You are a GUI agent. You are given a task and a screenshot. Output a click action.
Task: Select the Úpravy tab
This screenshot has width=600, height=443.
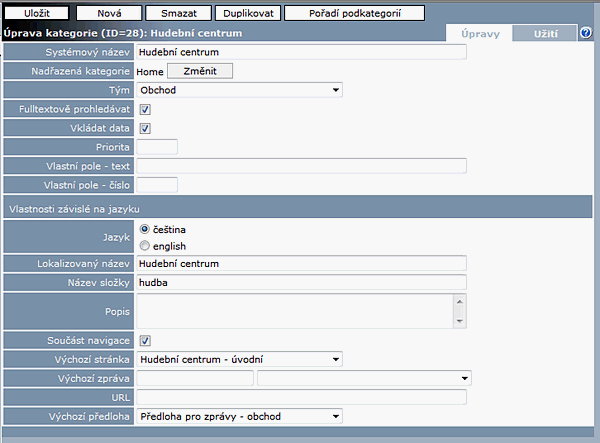click(479, 33)
